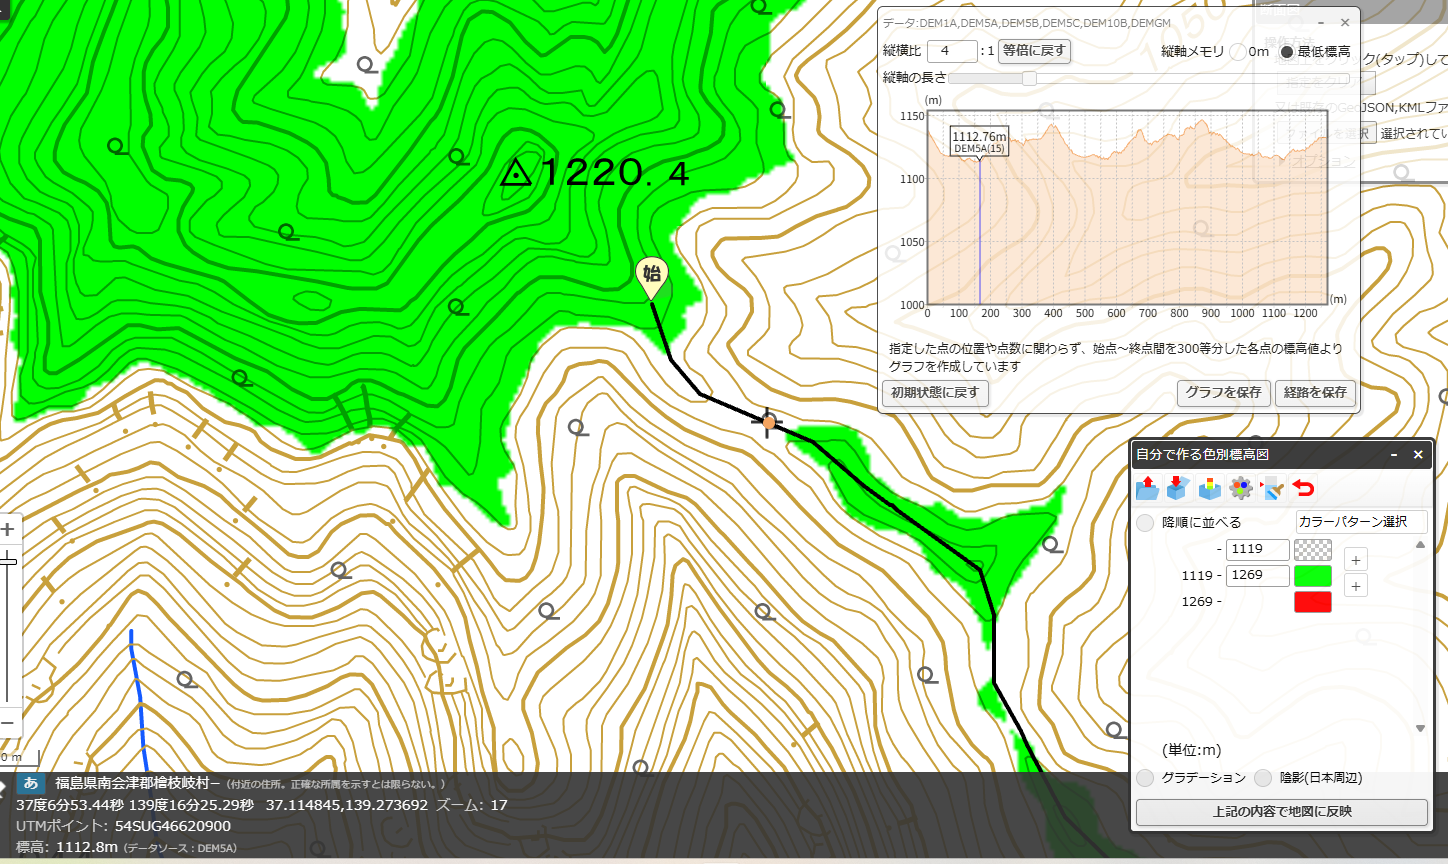Click the box with color-bar icon
Image resolution: width=1448 pixels, height=864 pixels.
coord(1210,488)
